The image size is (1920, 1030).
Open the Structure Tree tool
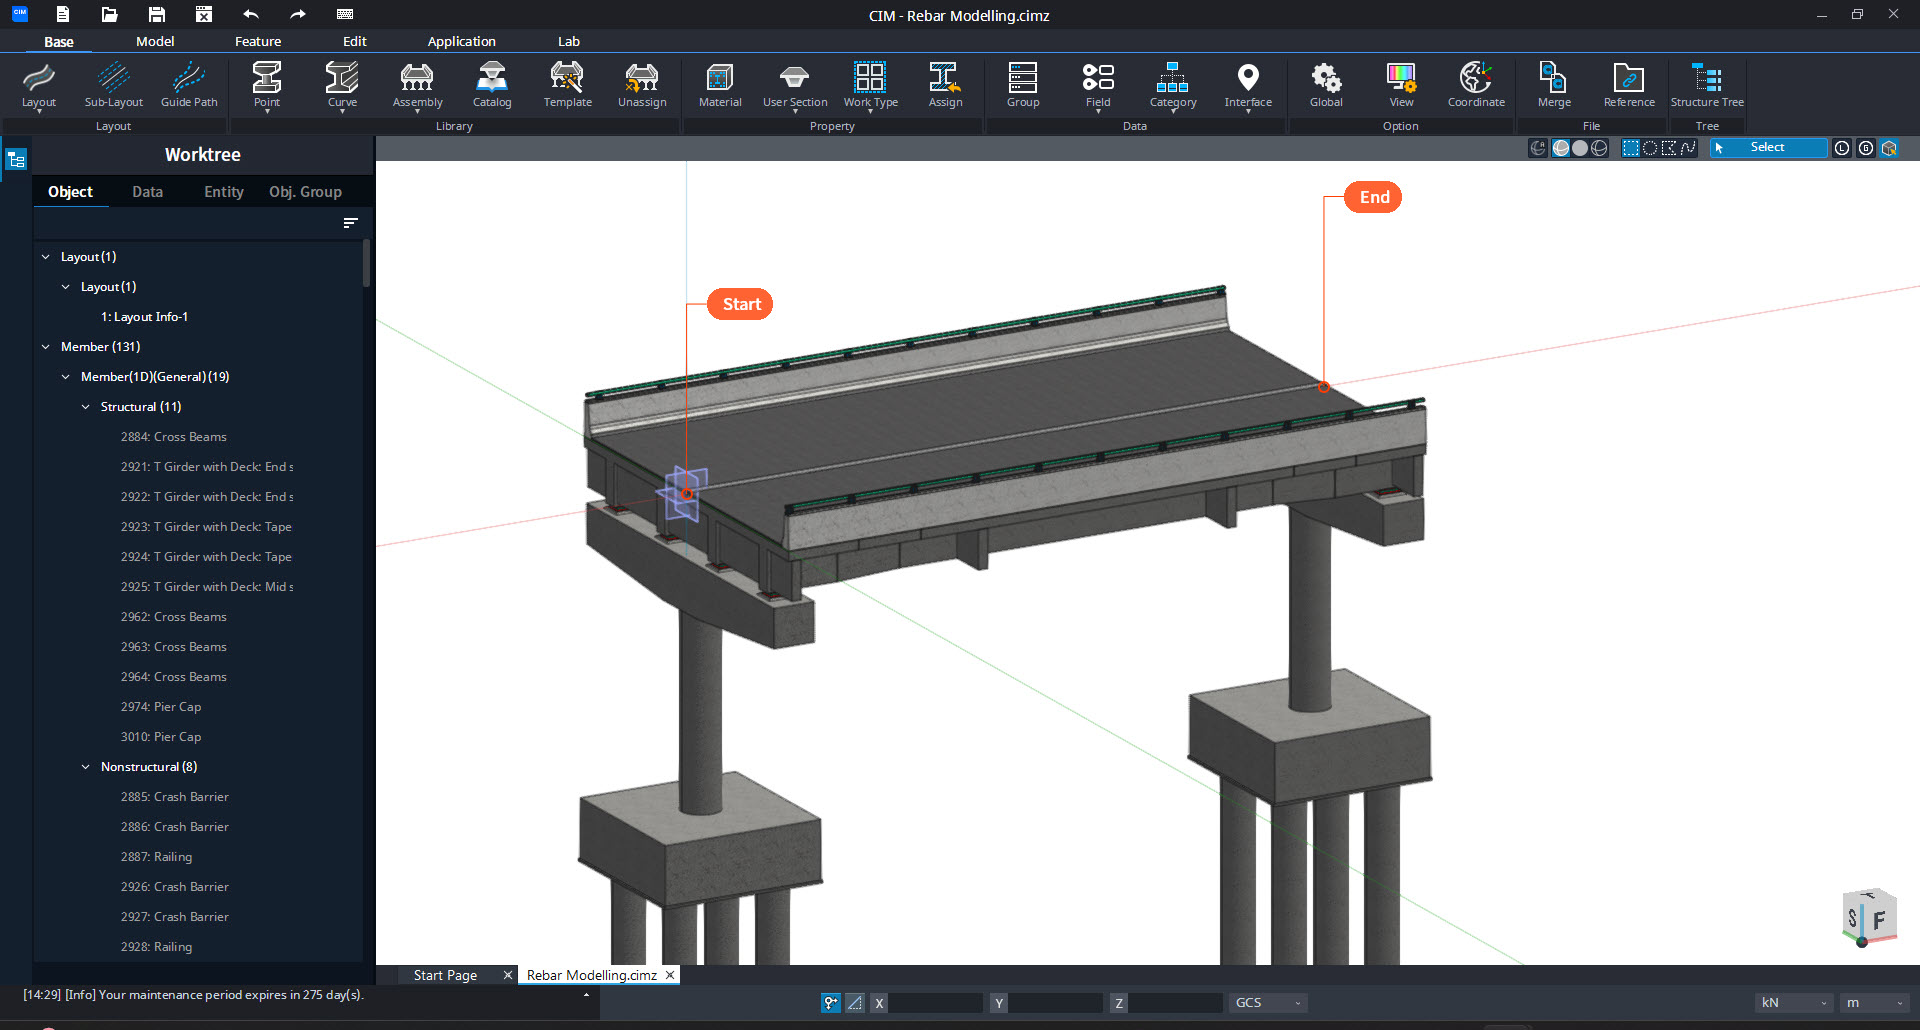pos(1707,86)
